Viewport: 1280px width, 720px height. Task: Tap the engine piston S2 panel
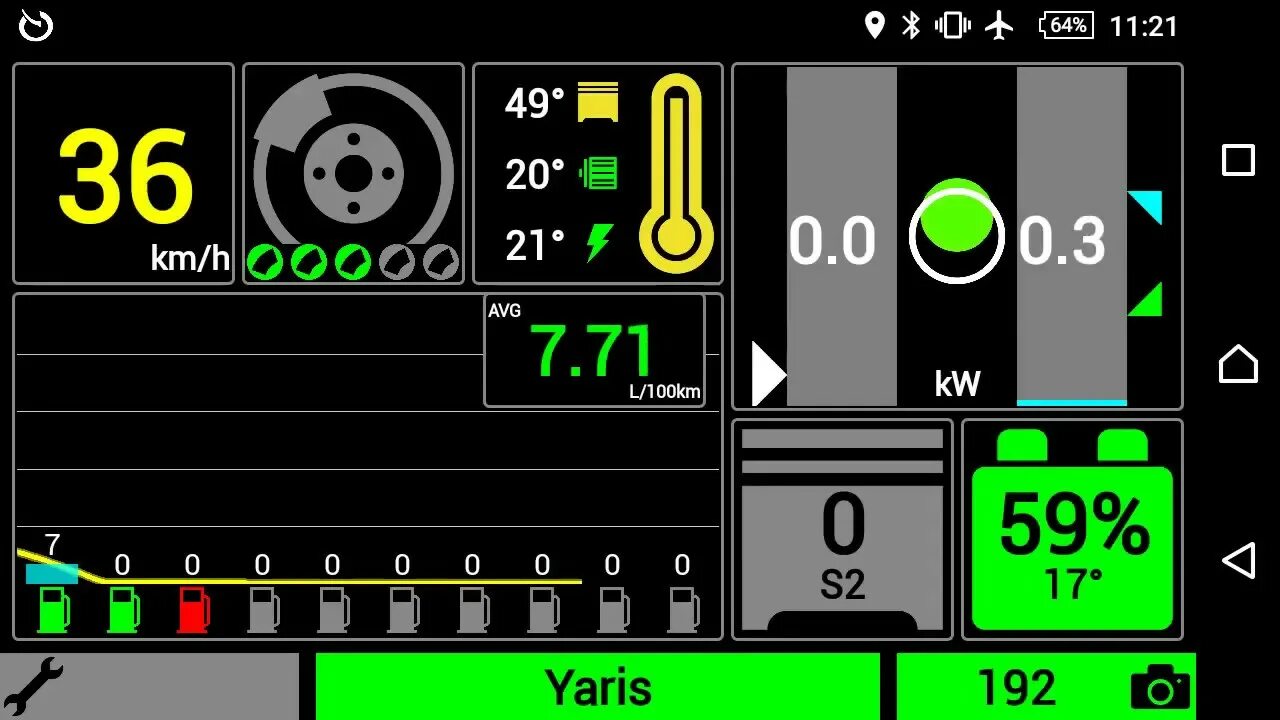tap(842, 529)
